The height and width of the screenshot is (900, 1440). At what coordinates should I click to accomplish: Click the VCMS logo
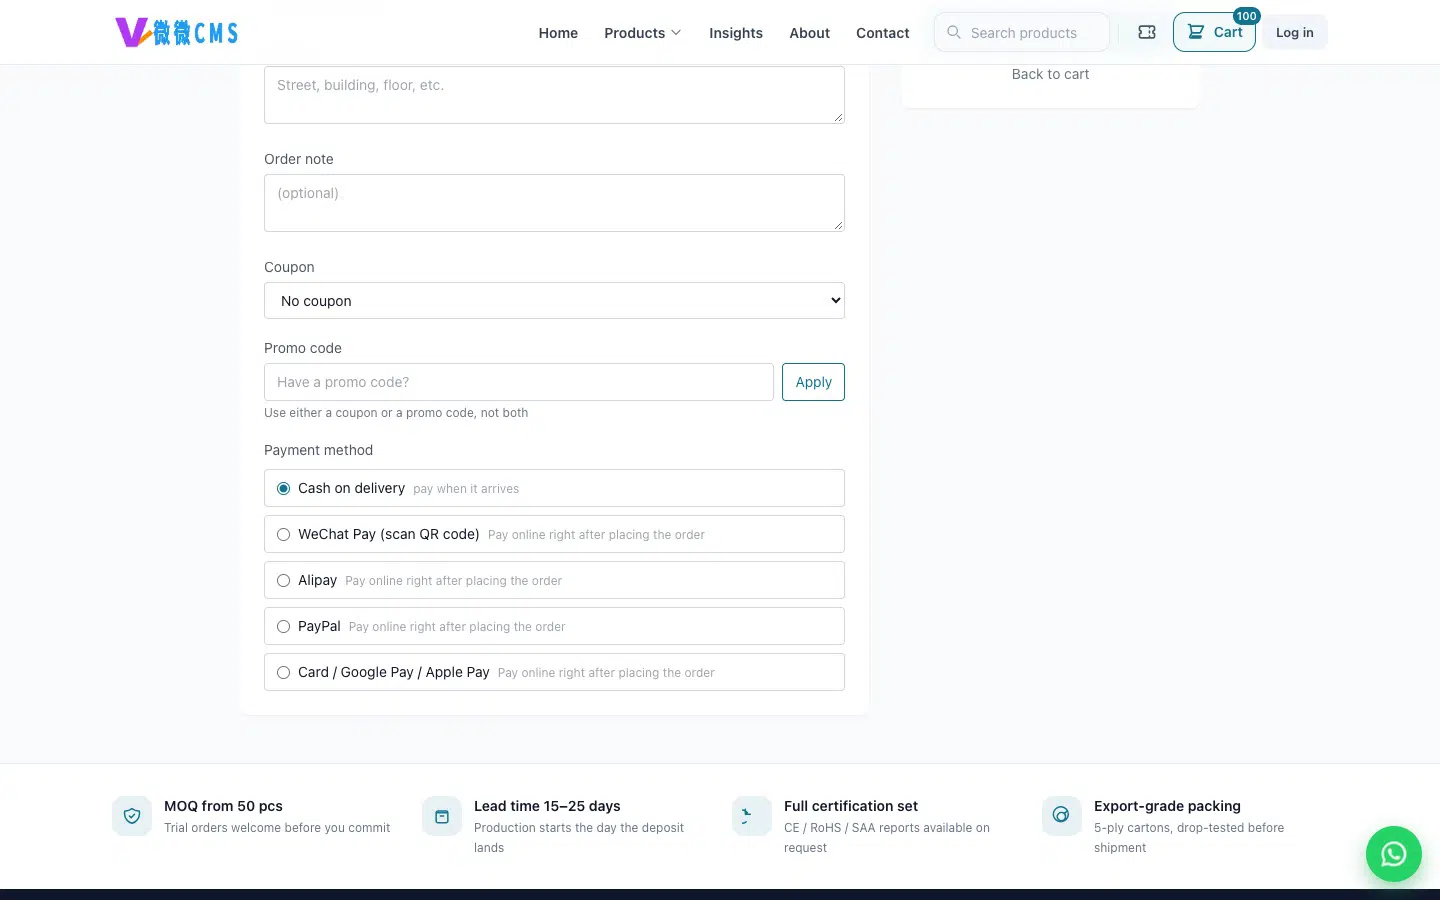[x=177, y=32]
